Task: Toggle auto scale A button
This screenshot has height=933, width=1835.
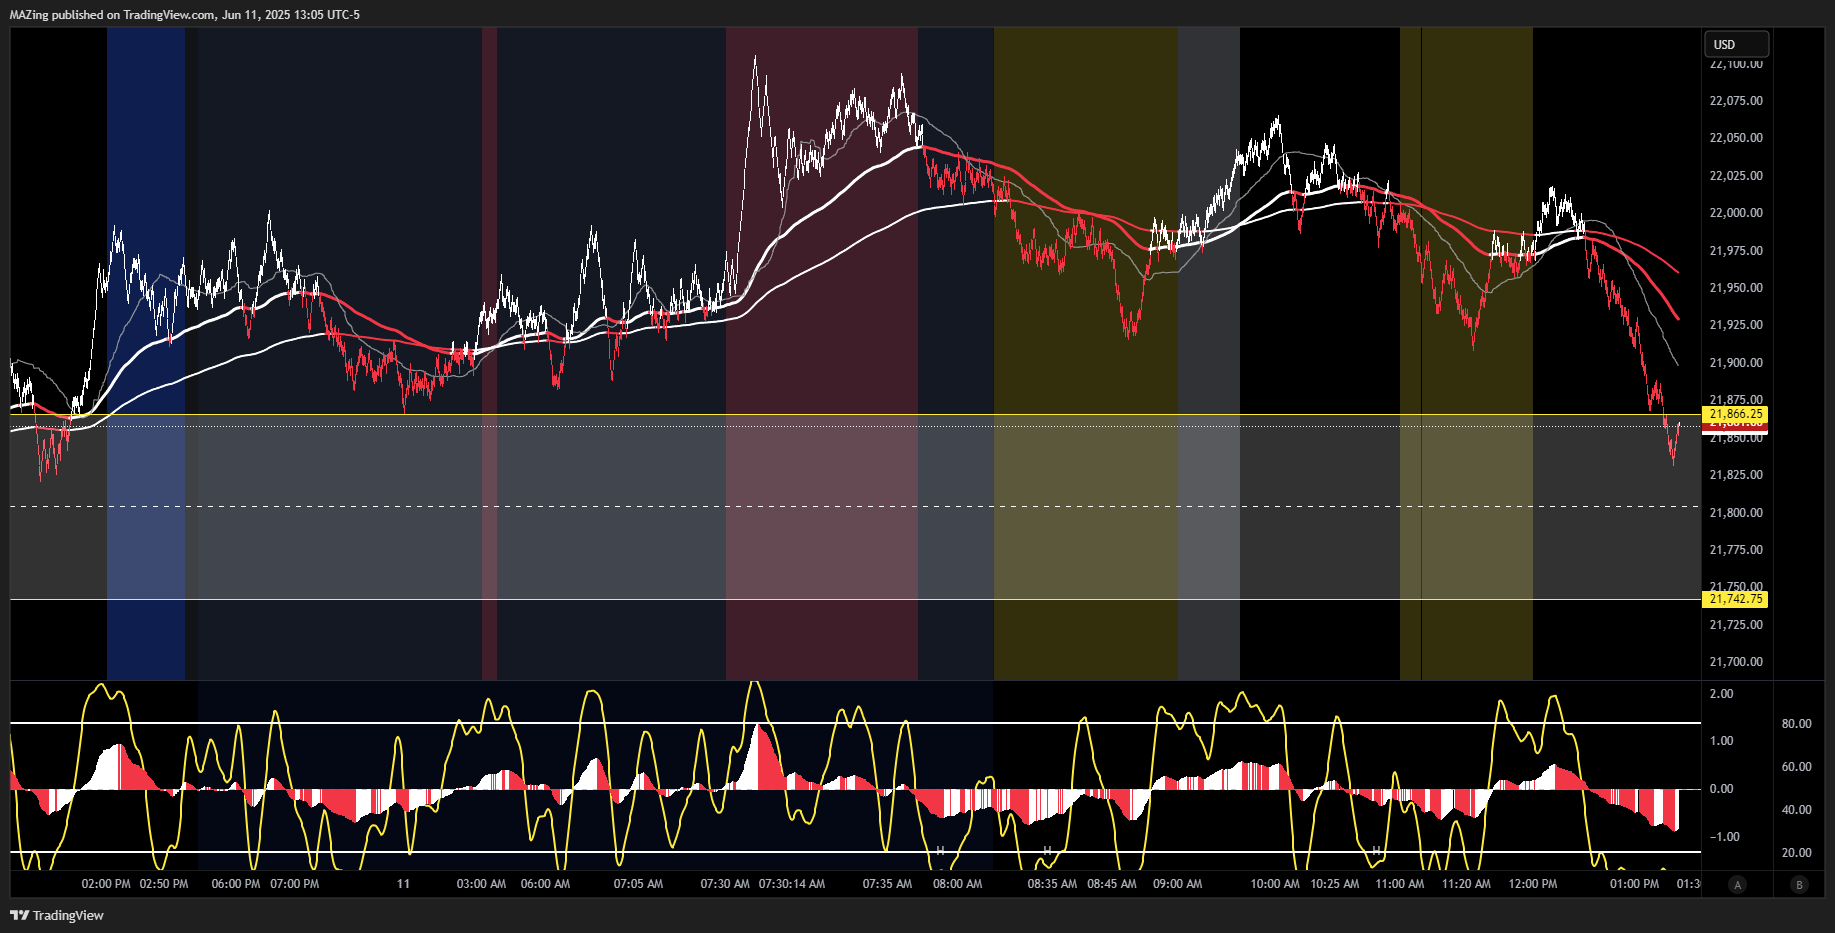Action: [x=1737, y=884]
